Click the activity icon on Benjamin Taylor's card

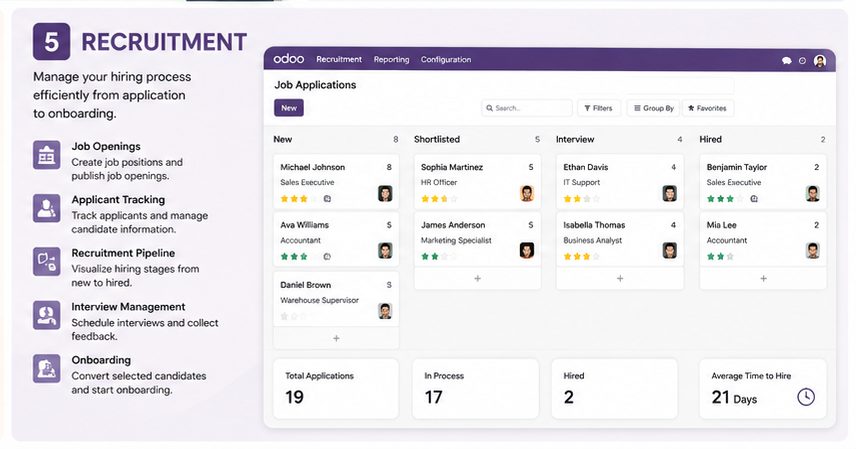[754, 199]
